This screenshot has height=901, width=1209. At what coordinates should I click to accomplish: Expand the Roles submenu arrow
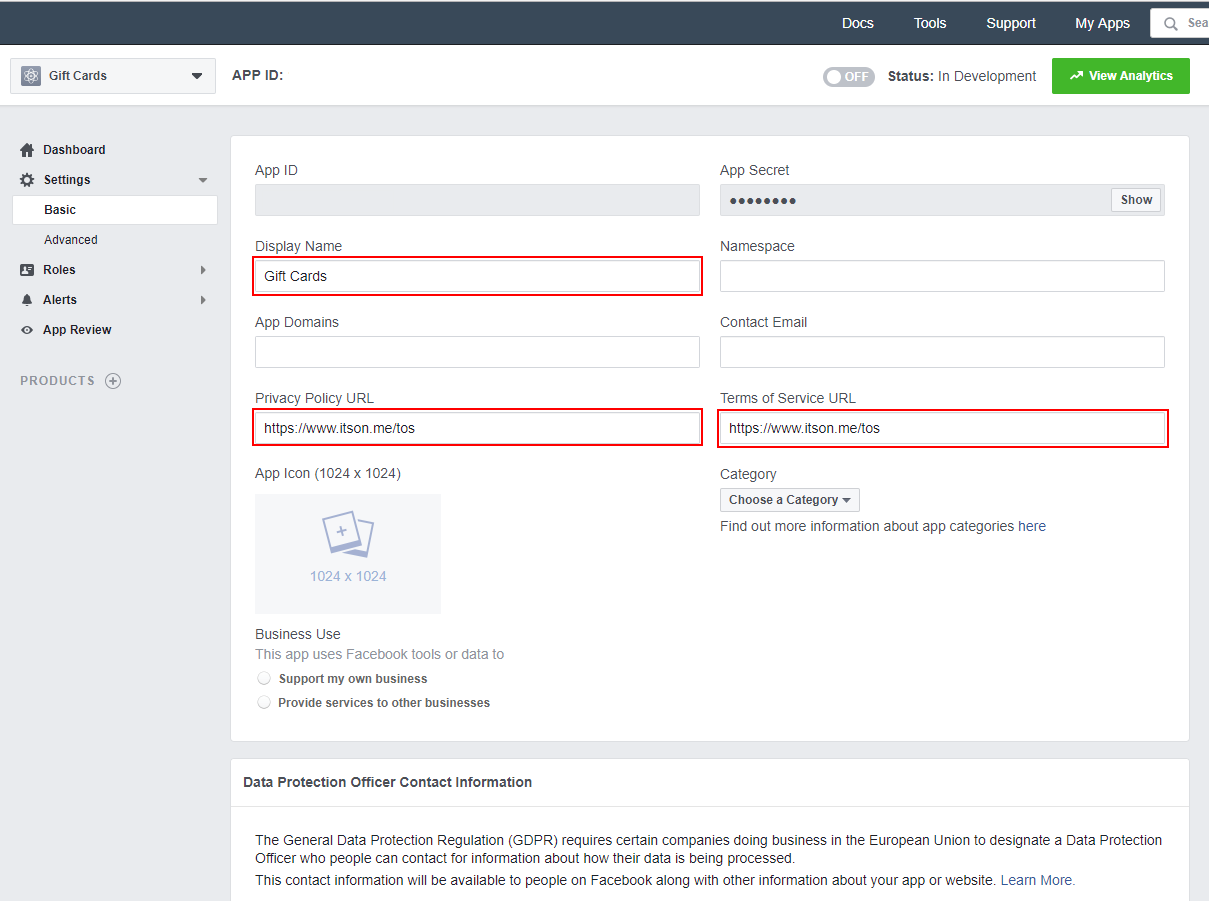pos(203,270)
